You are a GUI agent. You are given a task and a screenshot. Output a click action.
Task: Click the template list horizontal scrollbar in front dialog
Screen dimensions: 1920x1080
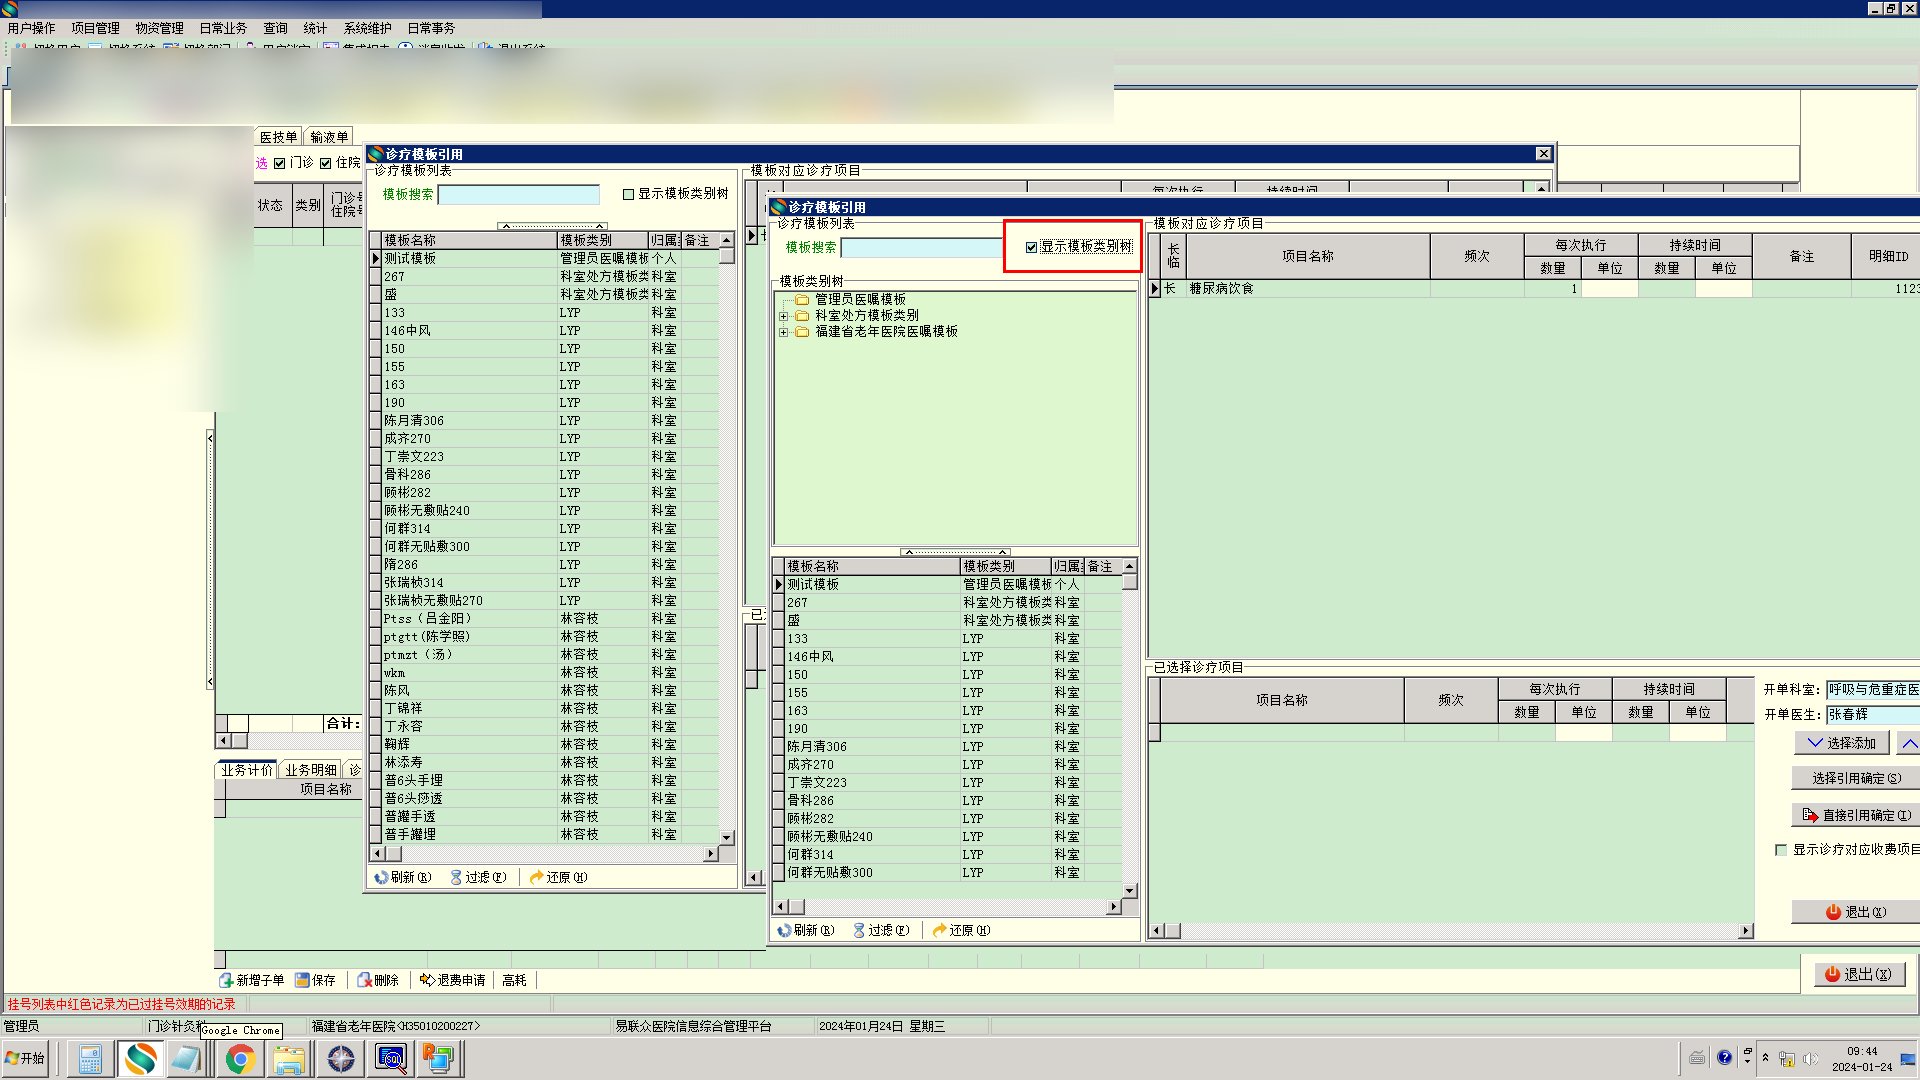[950, 907]
